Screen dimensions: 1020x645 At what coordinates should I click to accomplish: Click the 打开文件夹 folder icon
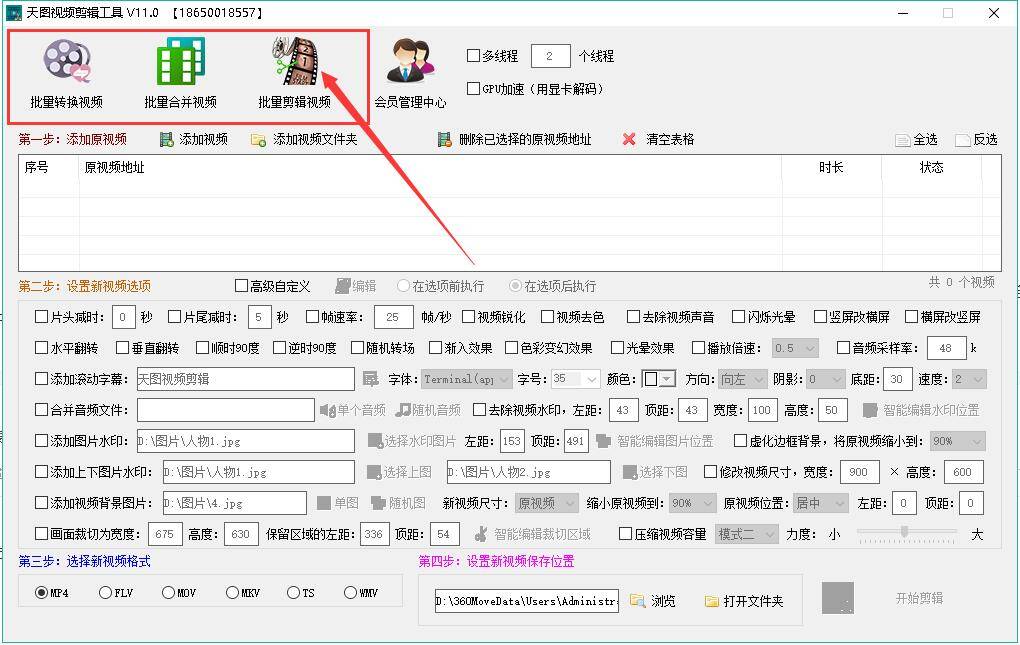point(712,601)
